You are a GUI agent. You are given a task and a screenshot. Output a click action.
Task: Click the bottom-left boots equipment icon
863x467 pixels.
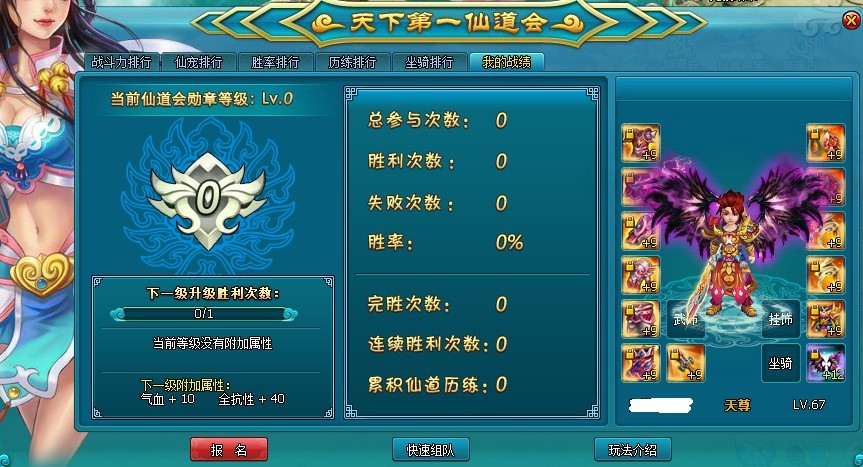(641, 363)
